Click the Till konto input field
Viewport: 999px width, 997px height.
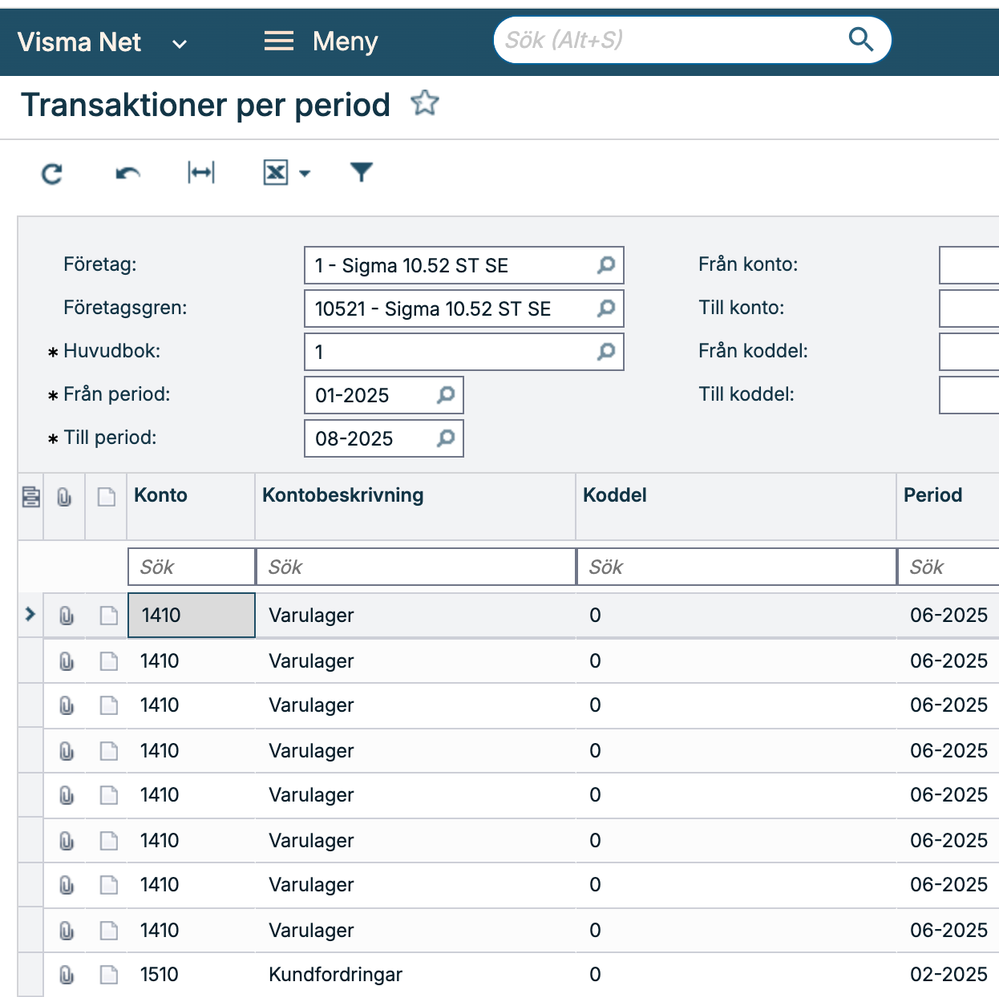click(969, 308)
